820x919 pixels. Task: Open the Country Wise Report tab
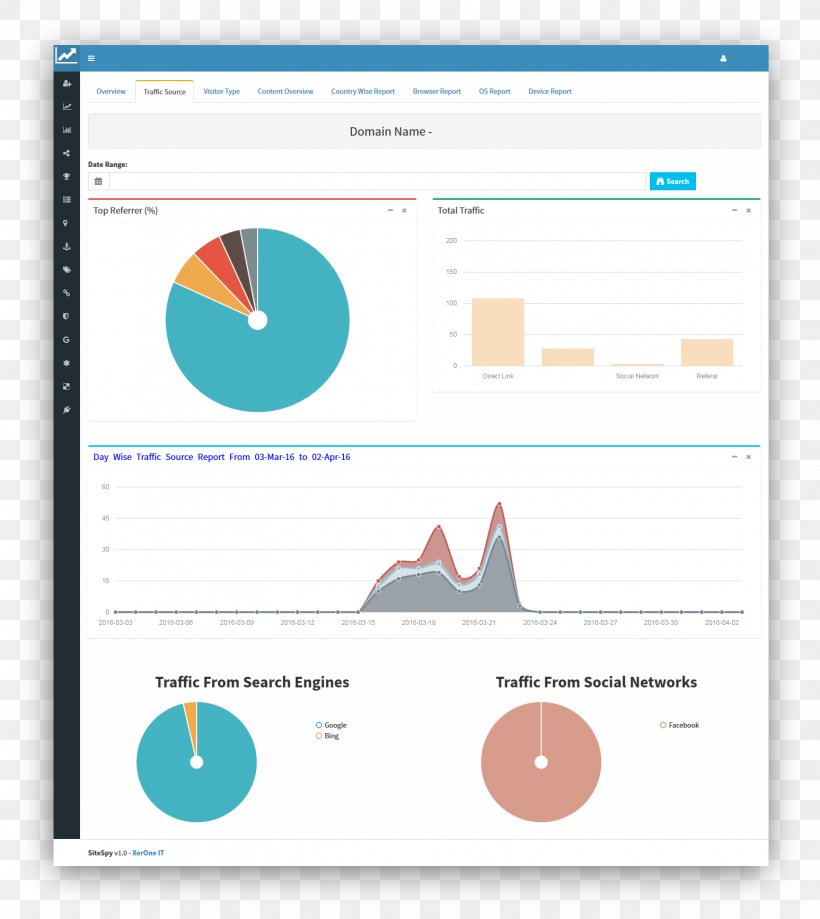tap(363, 91)
